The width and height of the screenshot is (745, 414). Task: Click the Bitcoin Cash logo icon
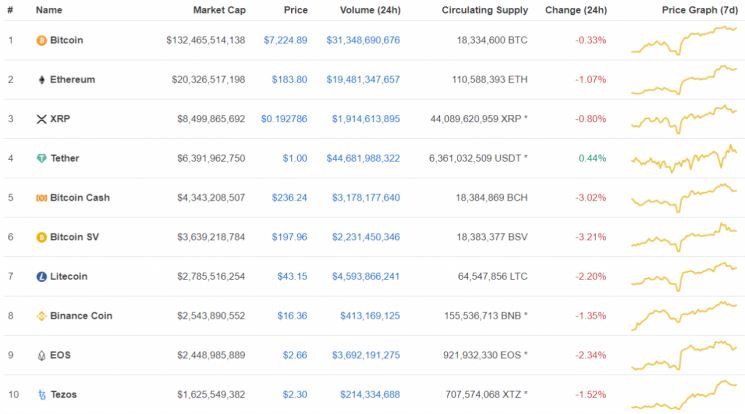click(x=41, y=198)
